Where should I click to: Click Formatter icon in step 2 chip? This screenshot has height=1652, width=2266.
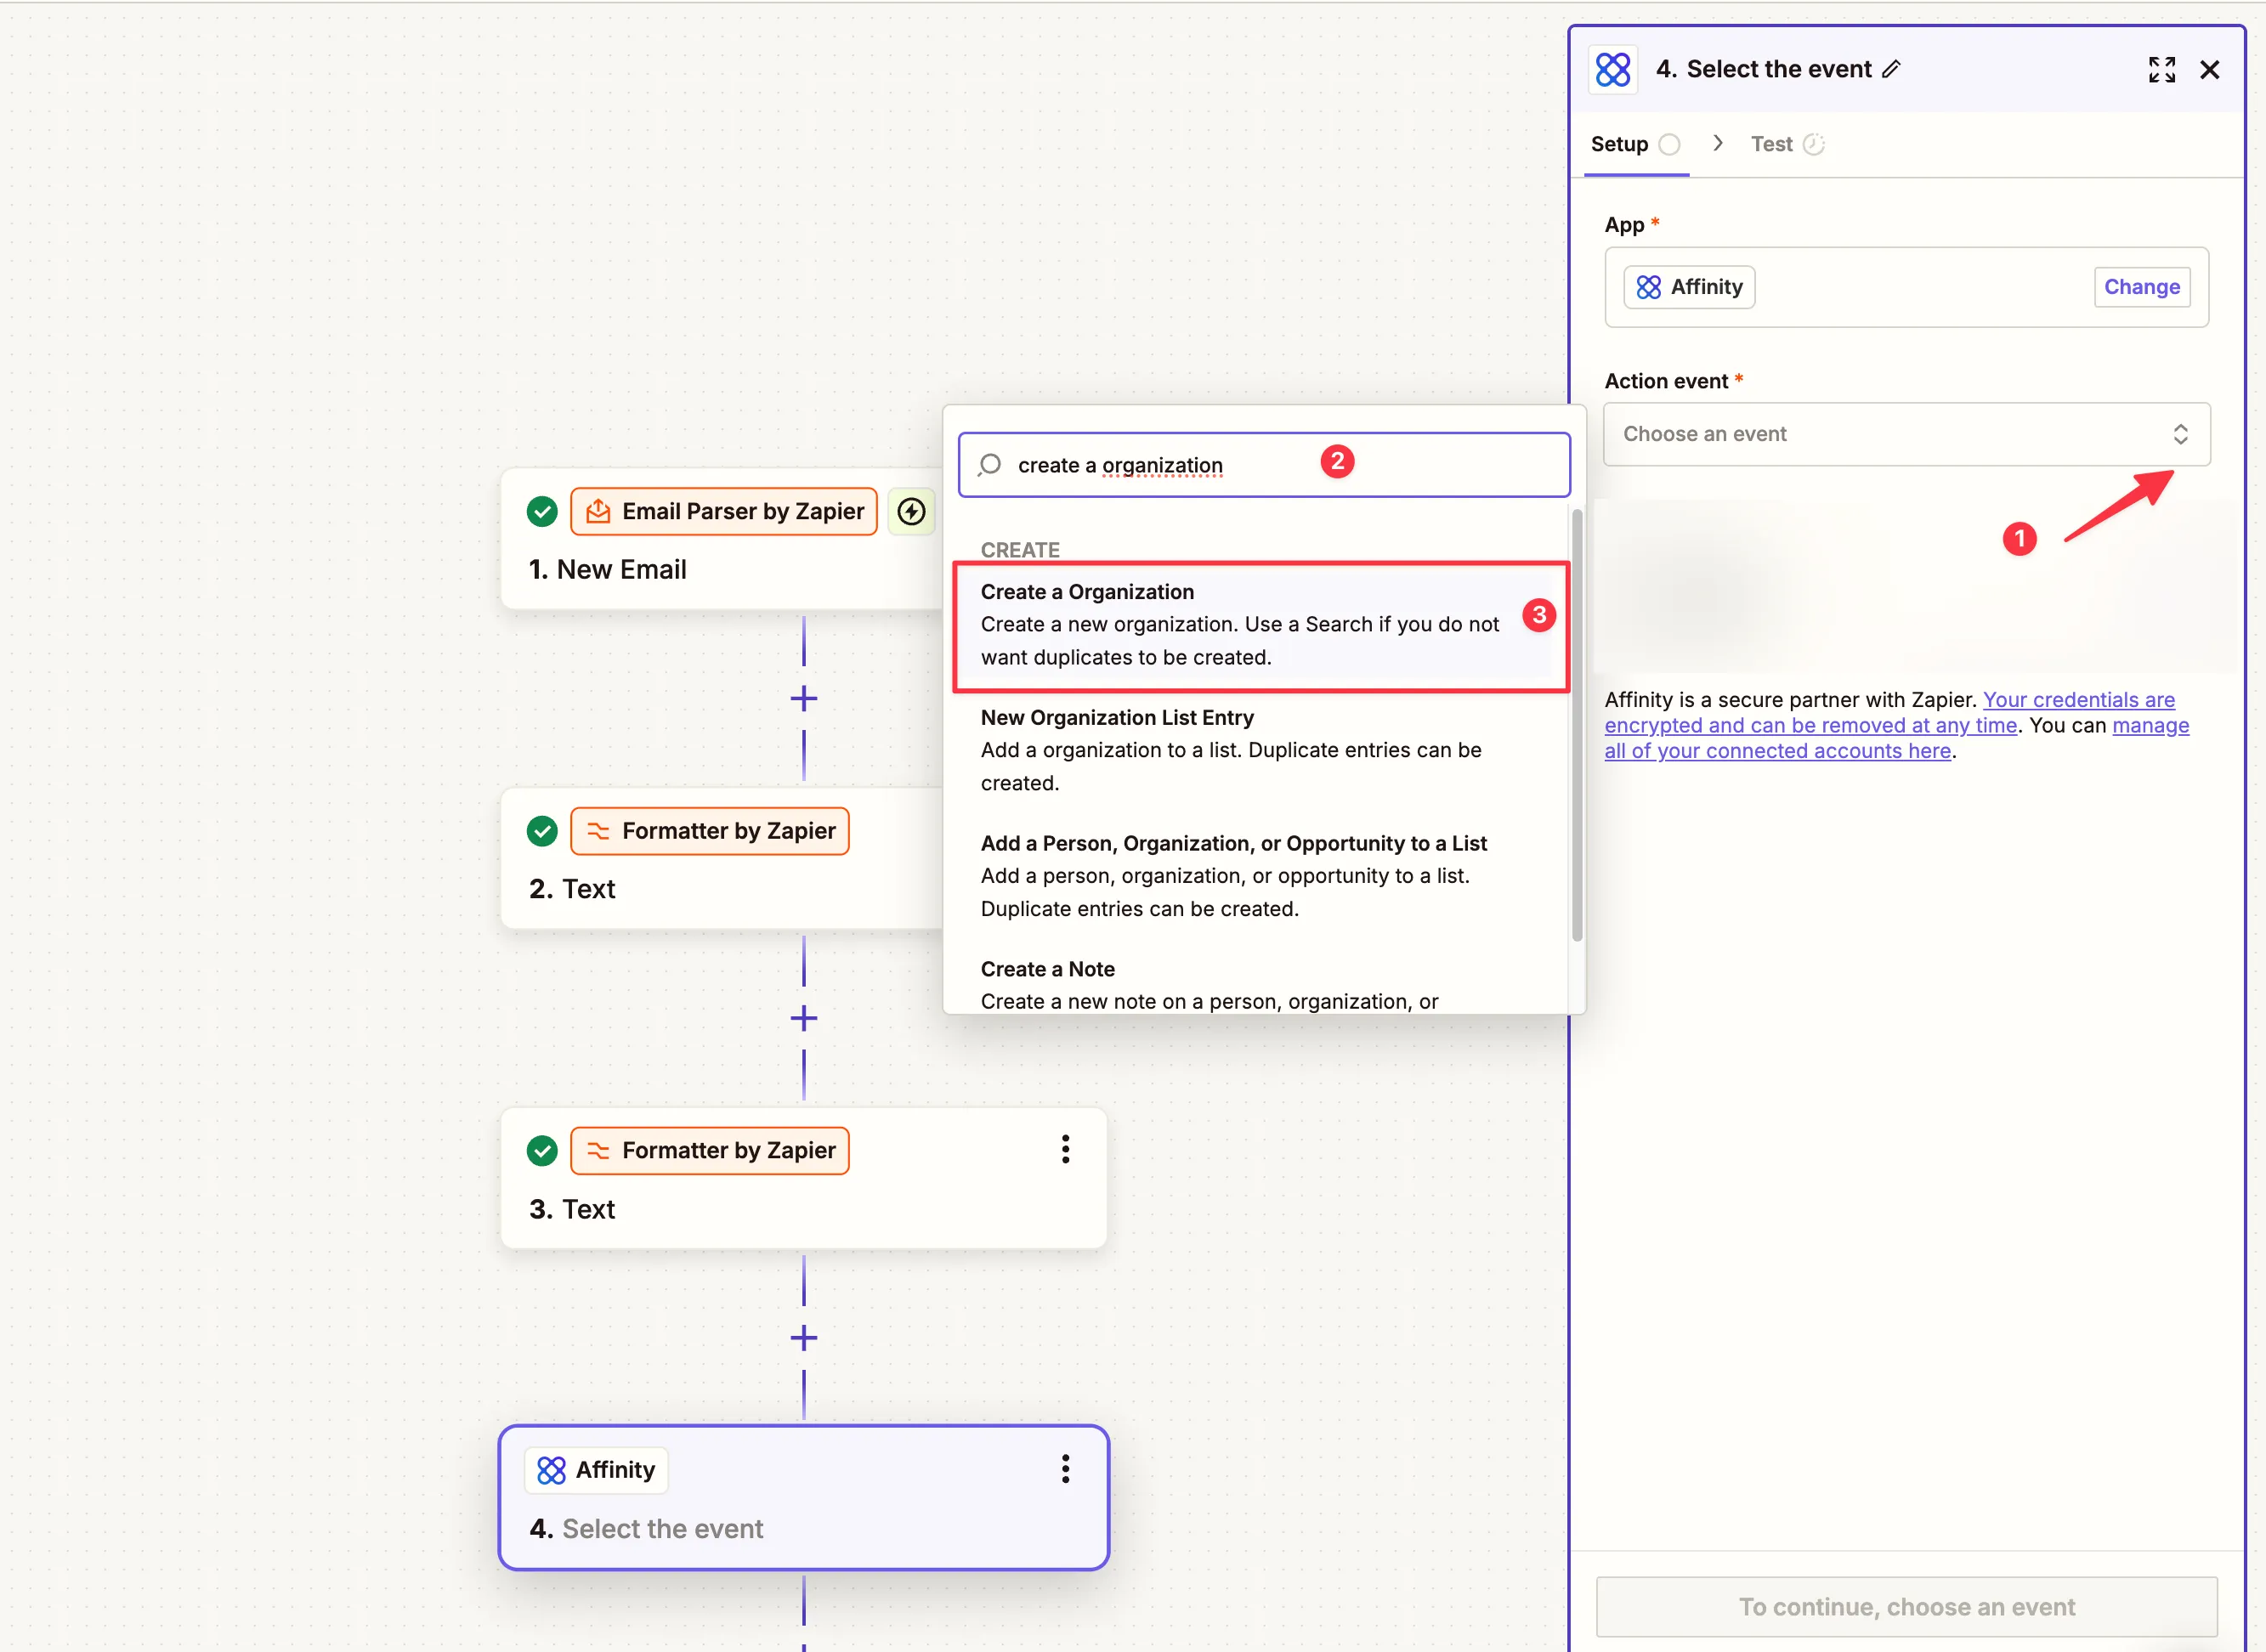tap(598, 831)
